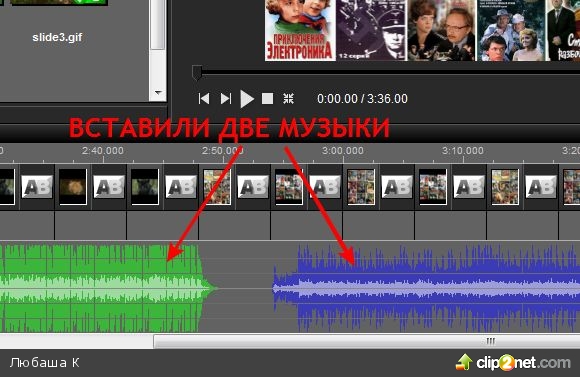Click the 2:40.000 mark on timeline ruler
The width and height of the screenshot is (580, 377).
coord(103,151)
